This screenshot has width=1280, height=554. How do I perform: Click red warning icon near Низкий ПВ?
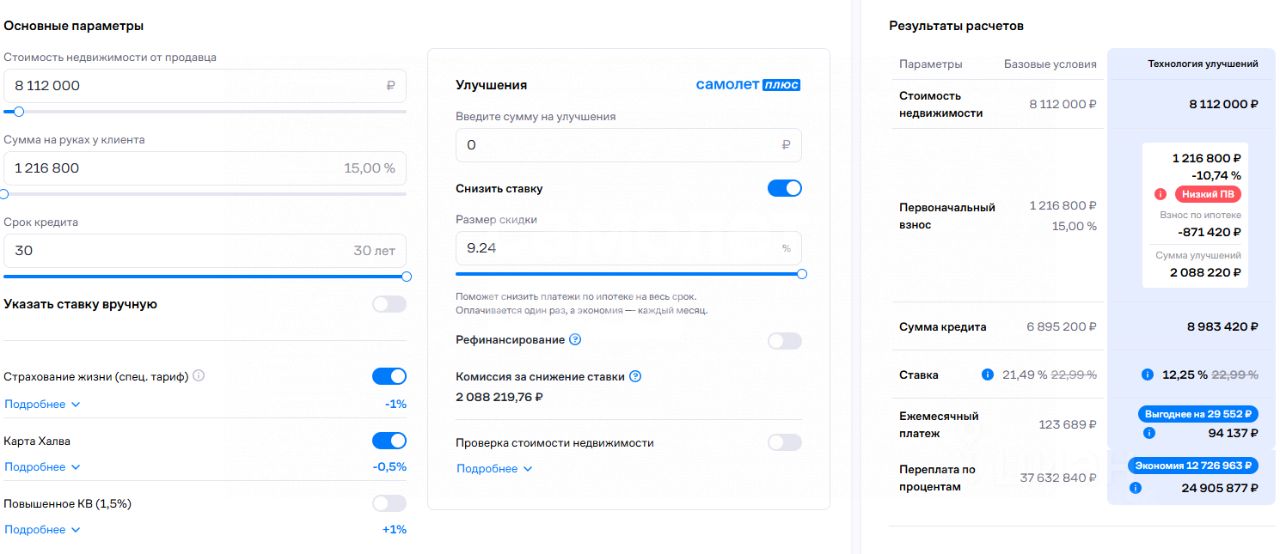coord(1160,194)
